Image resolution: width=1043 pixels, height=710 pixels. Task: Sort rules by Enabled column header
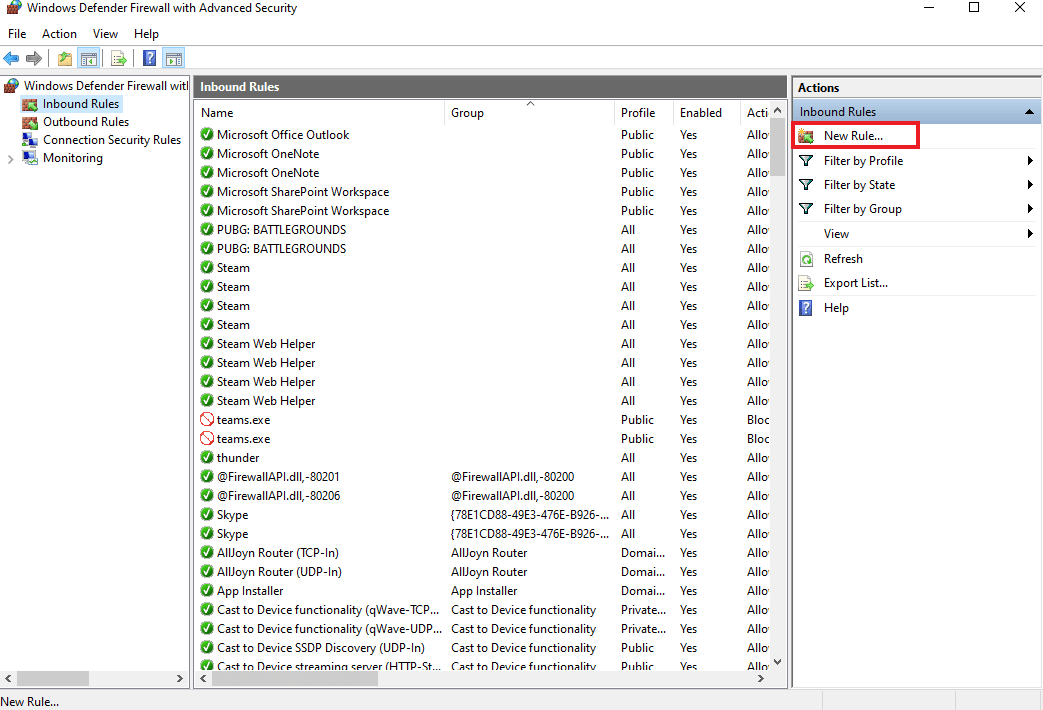click(706, 113)
